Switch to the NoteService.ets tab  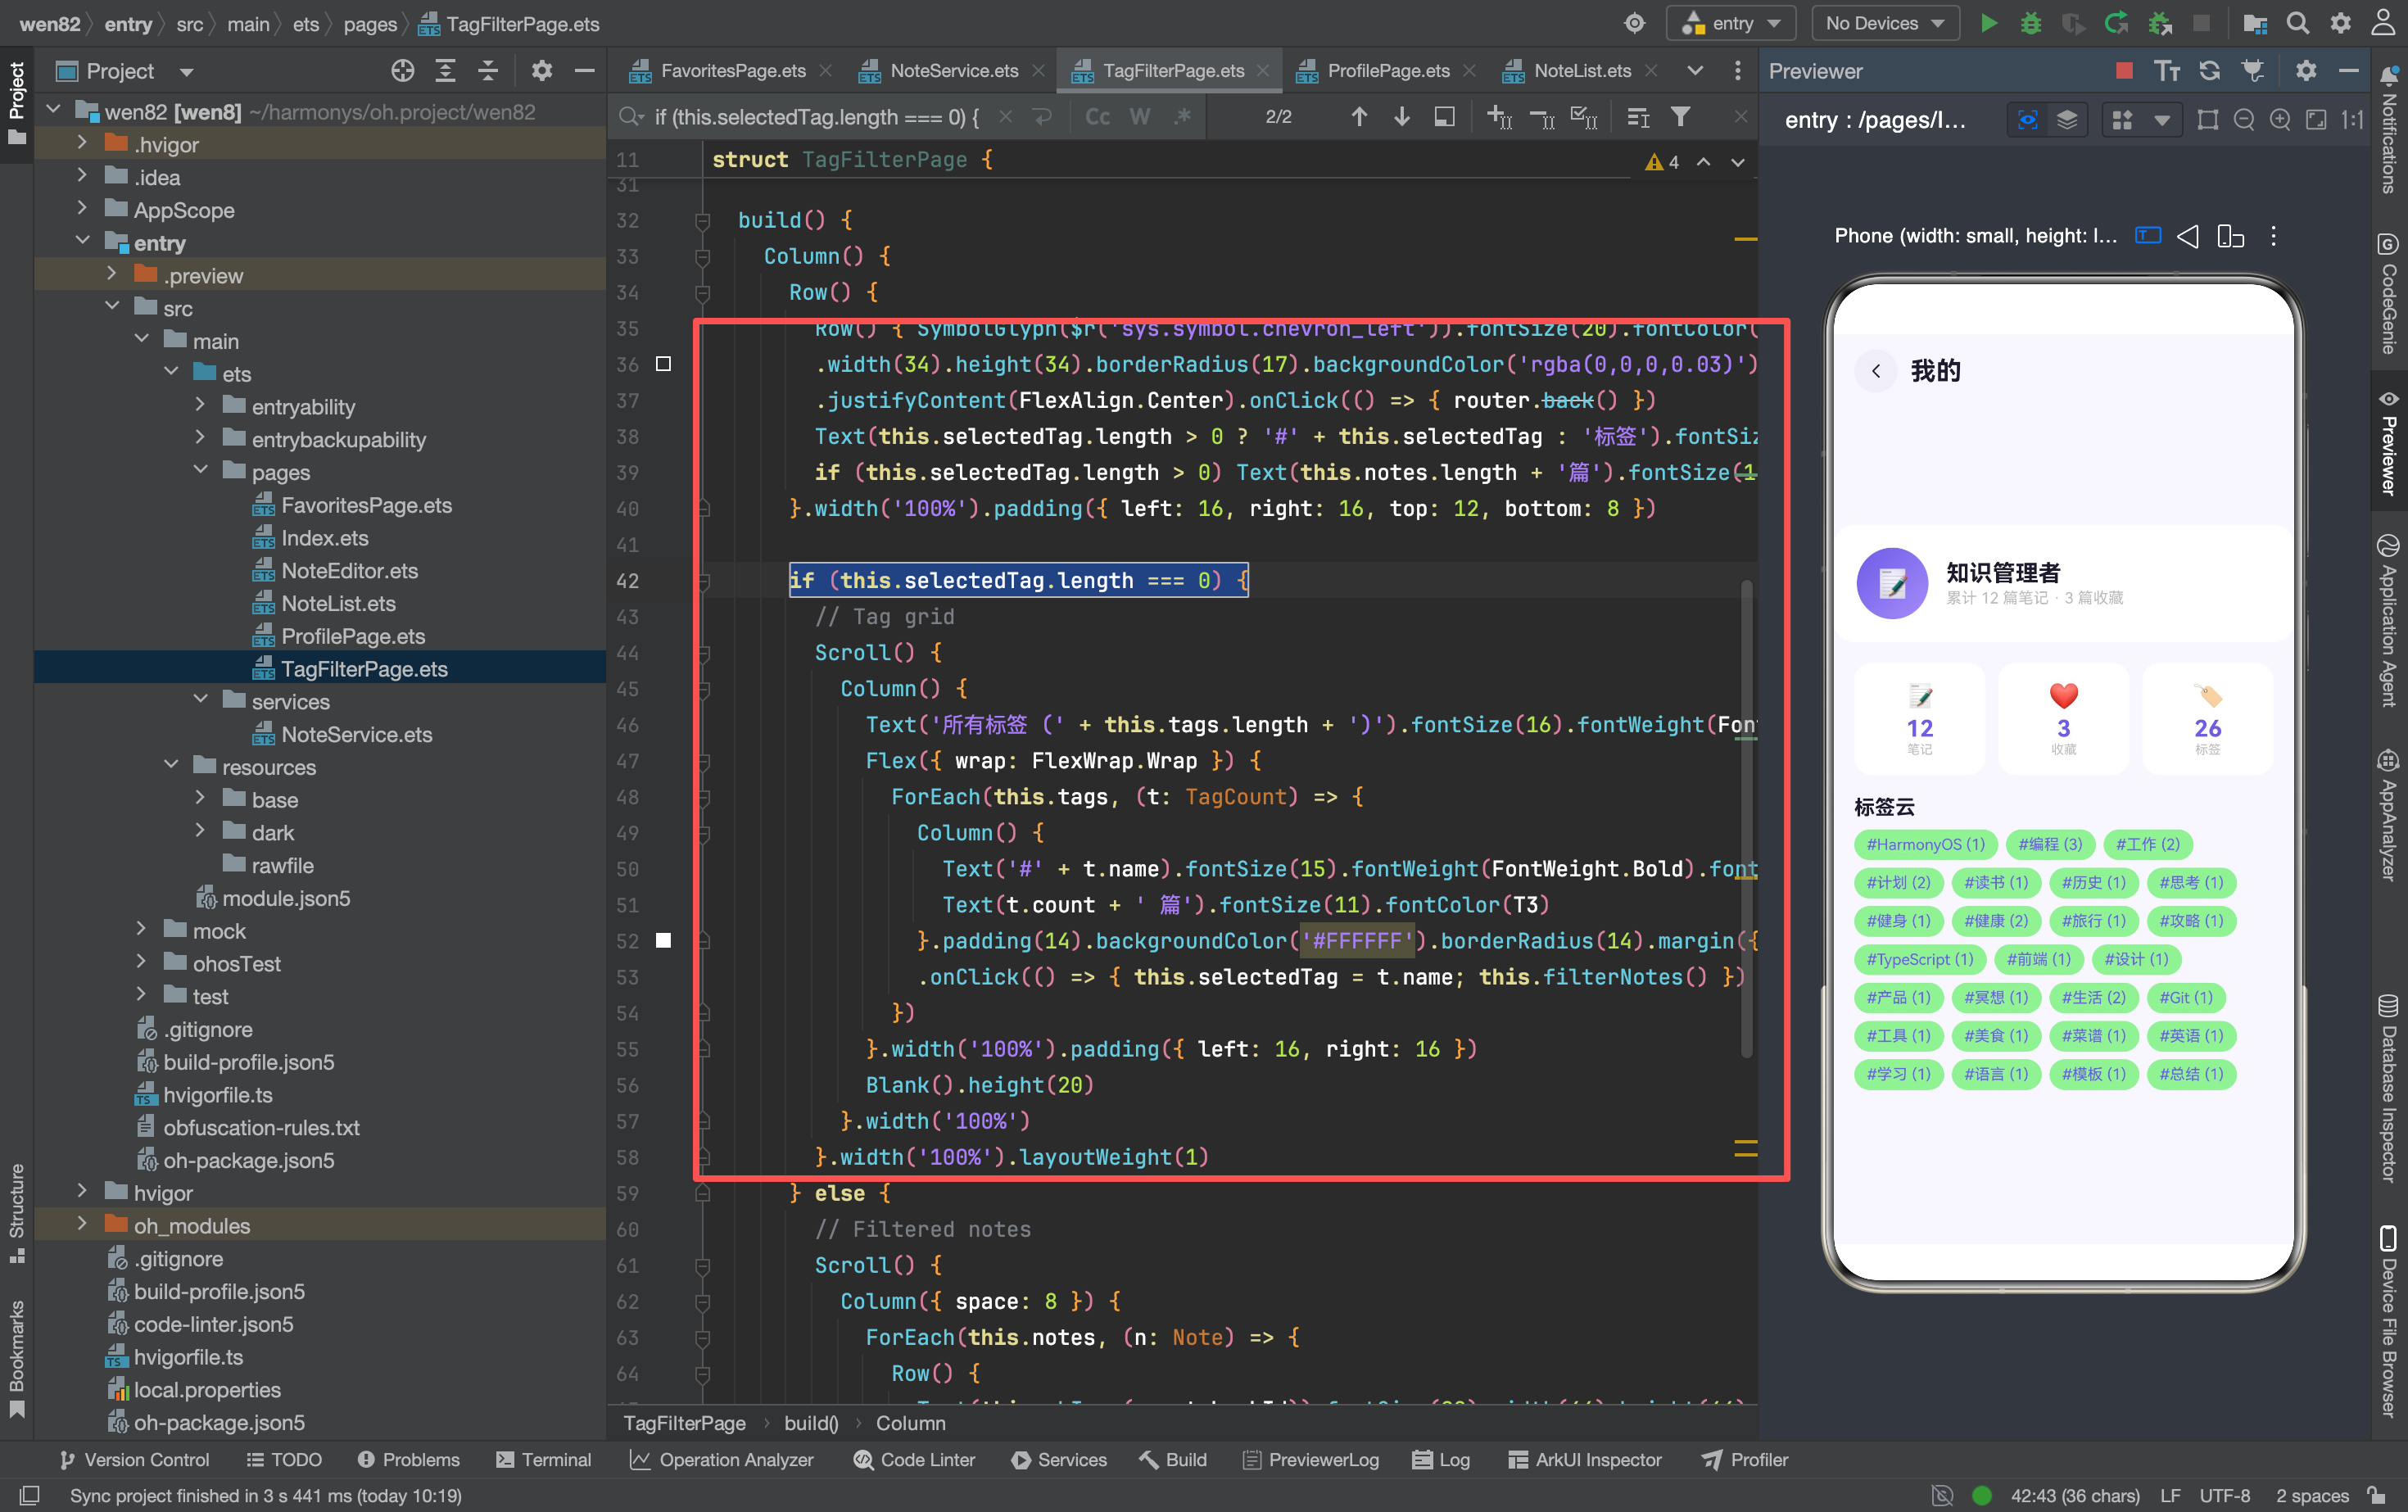click(953, 70)
